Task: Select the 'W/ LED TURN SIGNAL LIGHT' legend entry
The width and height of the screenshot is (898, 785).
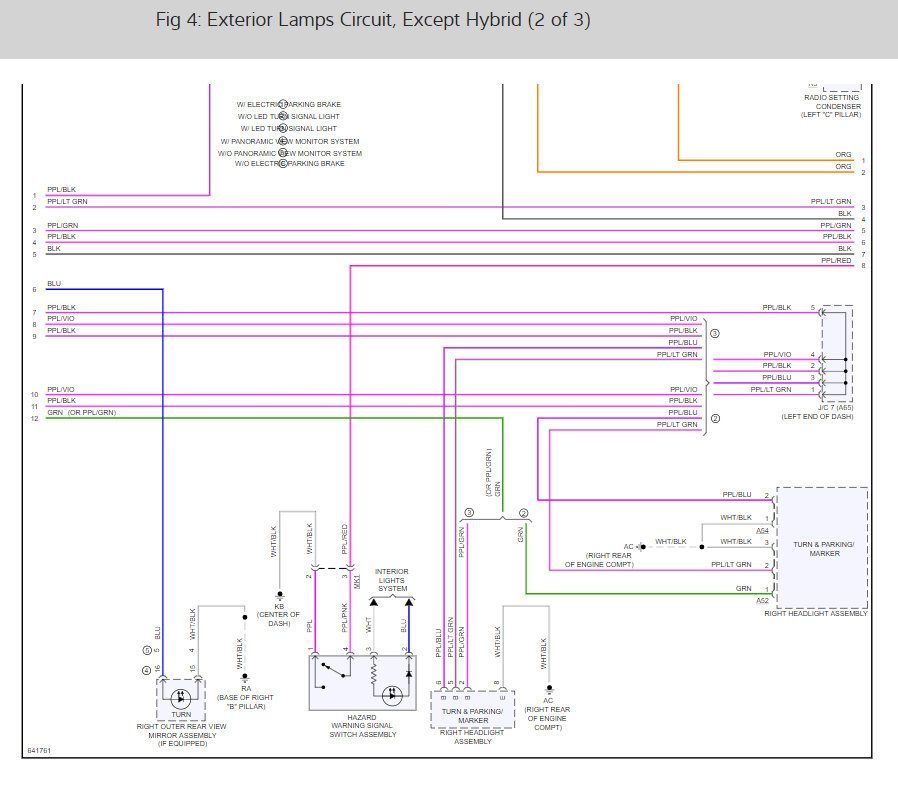Action: pos(289,128)
